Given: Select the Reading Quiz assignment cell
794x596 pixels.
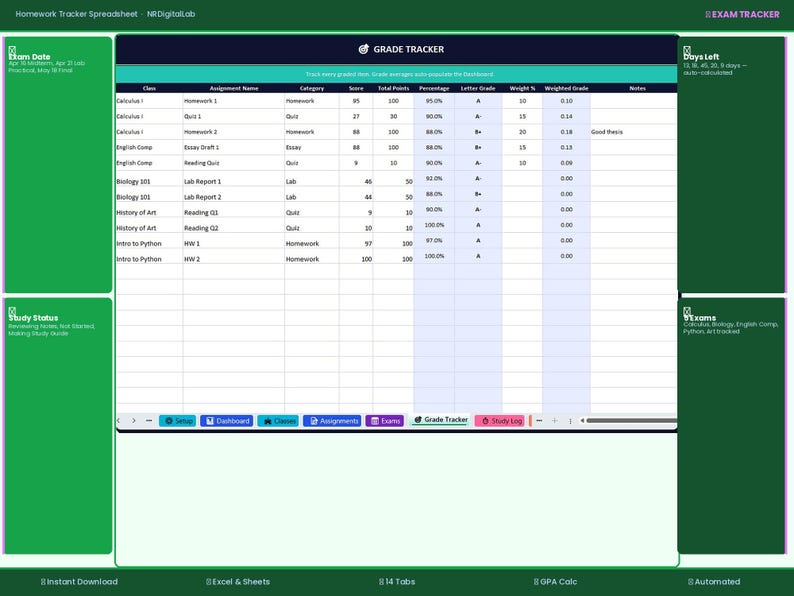Looking at the screenshot, I should pyautogui.click(x=233, y=163).
